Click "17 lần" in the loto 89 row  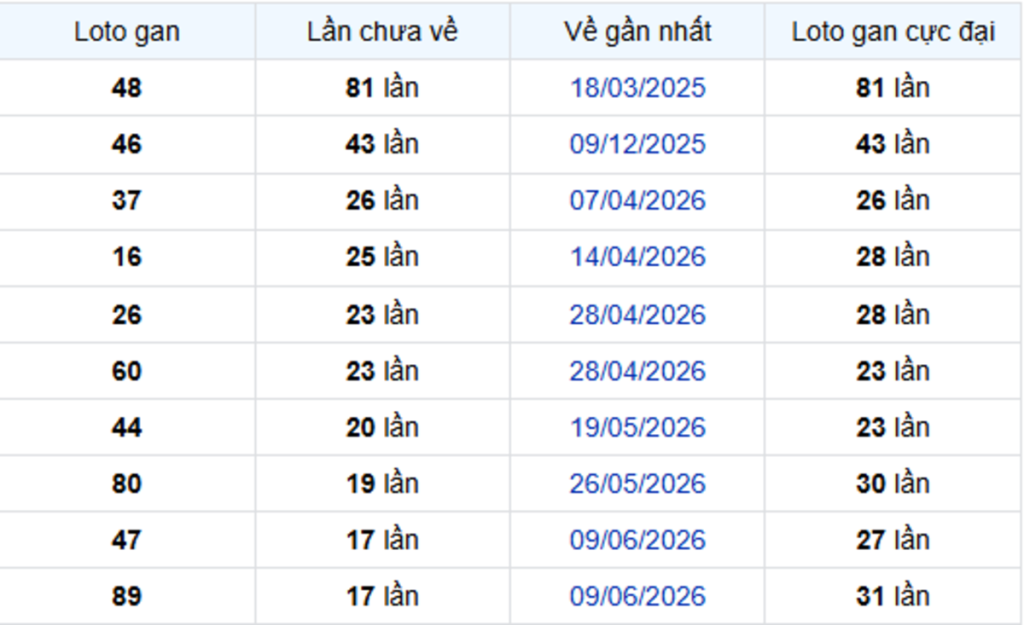(x=382, y=596)
